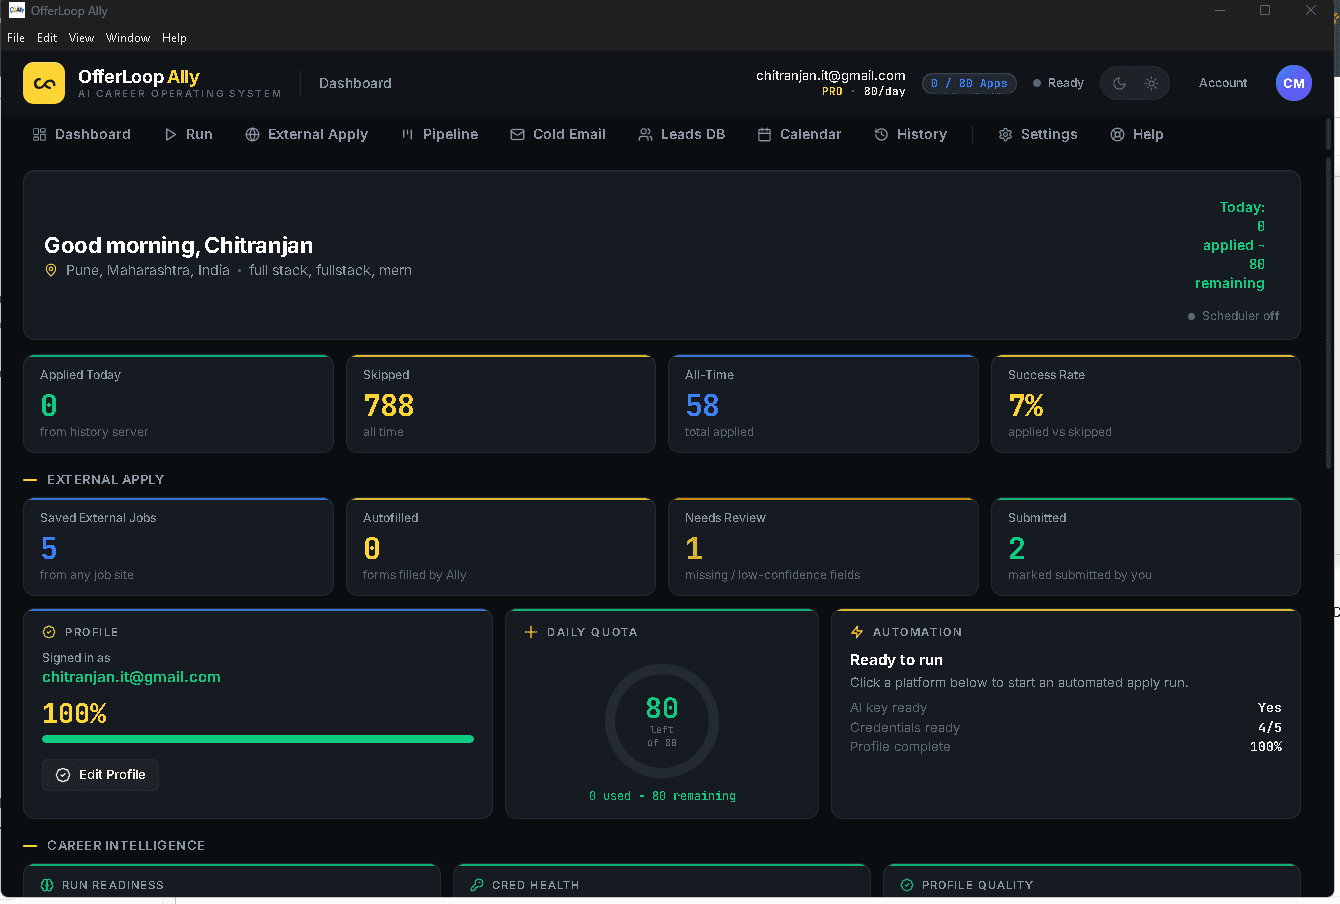Open the Window menu

pos(128,38)
